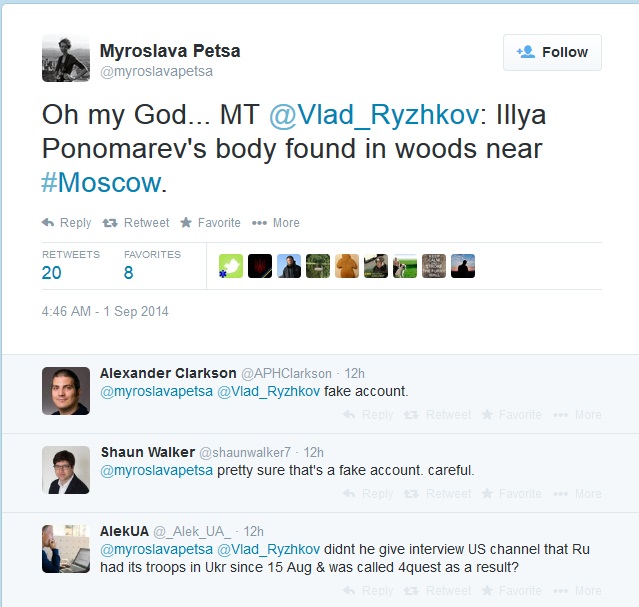Expand the More options on main tweet
This screenshot has width=639, height=607.
(276, 223)
